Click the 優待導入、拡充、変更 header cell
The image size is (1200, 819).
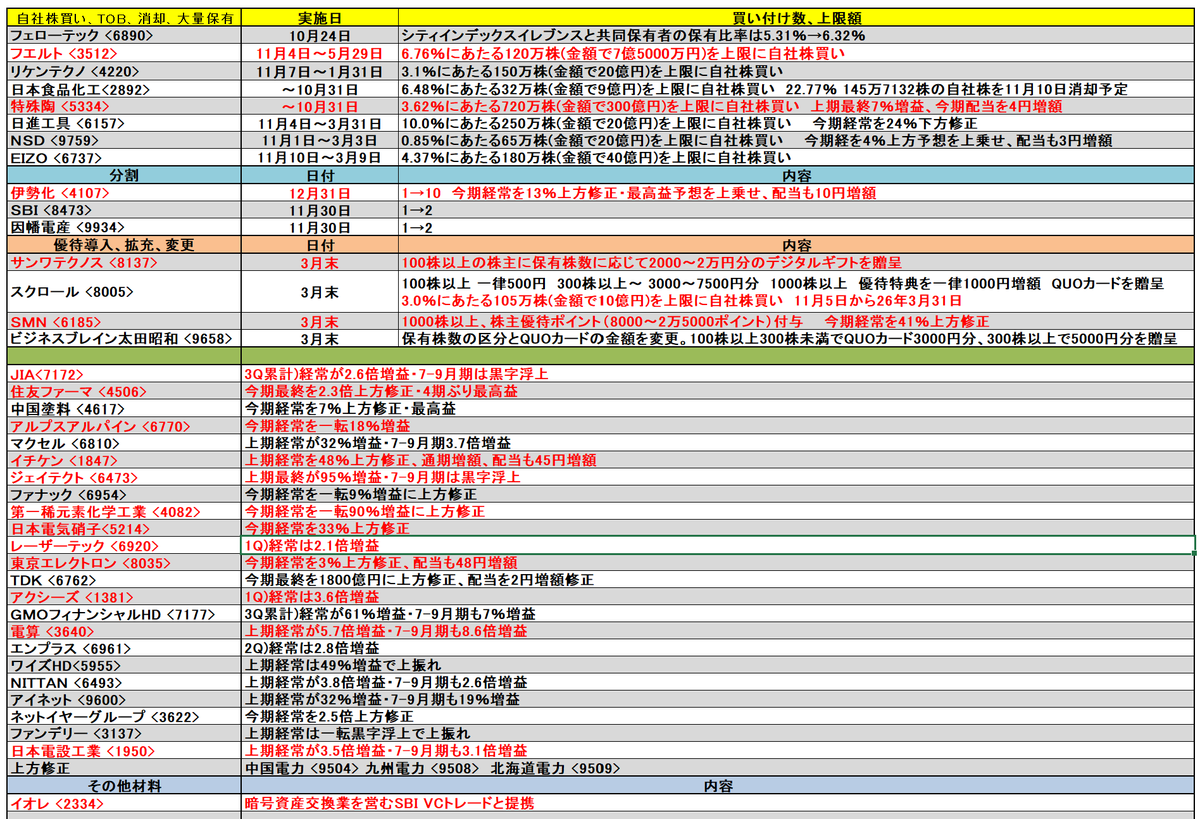pos(124,243)
